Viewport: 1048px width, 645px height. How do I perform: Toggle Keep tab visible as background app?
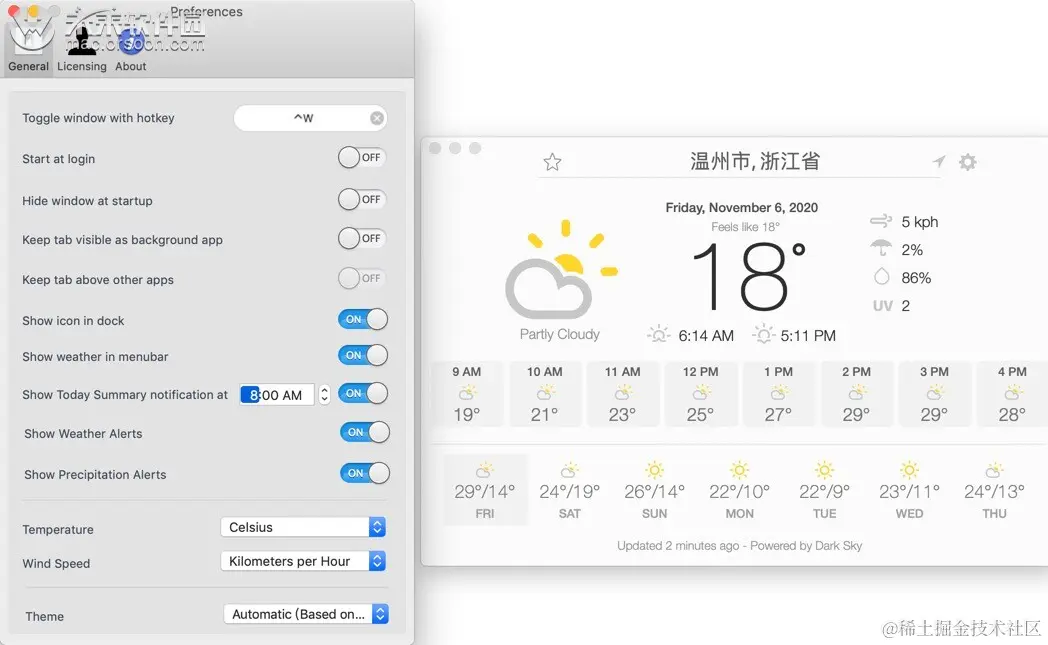[x=362, y=239]
